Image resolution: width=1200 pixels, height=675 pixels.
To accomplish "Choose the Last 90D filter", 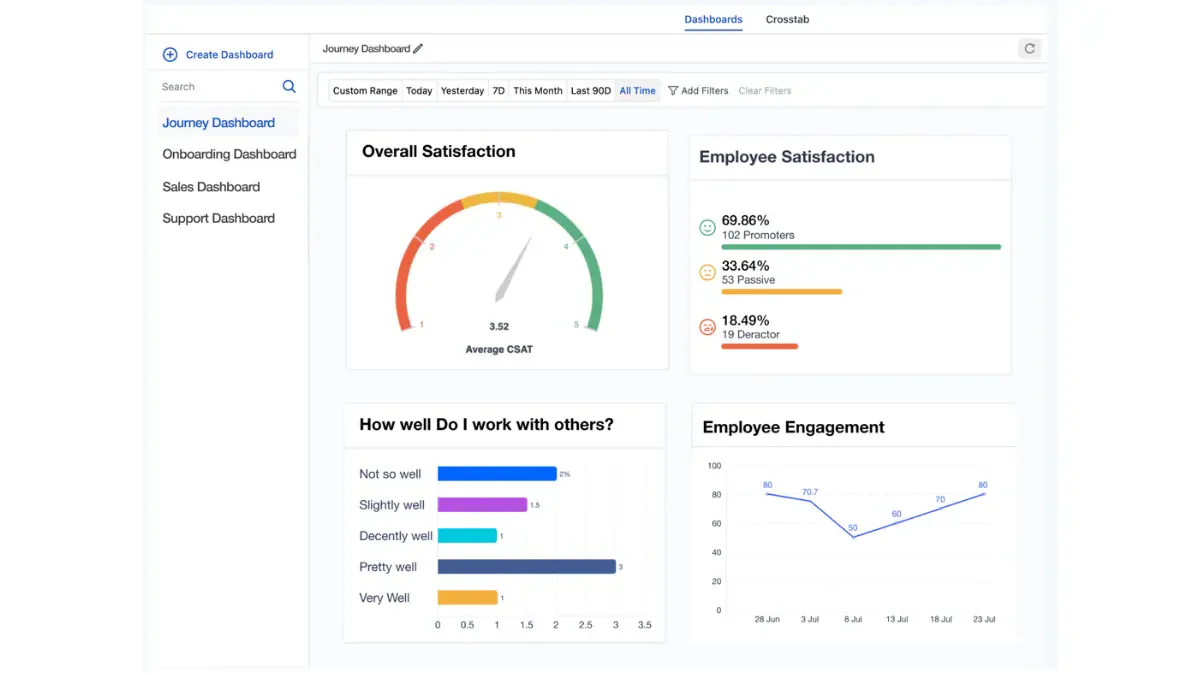I will point(590,91).
